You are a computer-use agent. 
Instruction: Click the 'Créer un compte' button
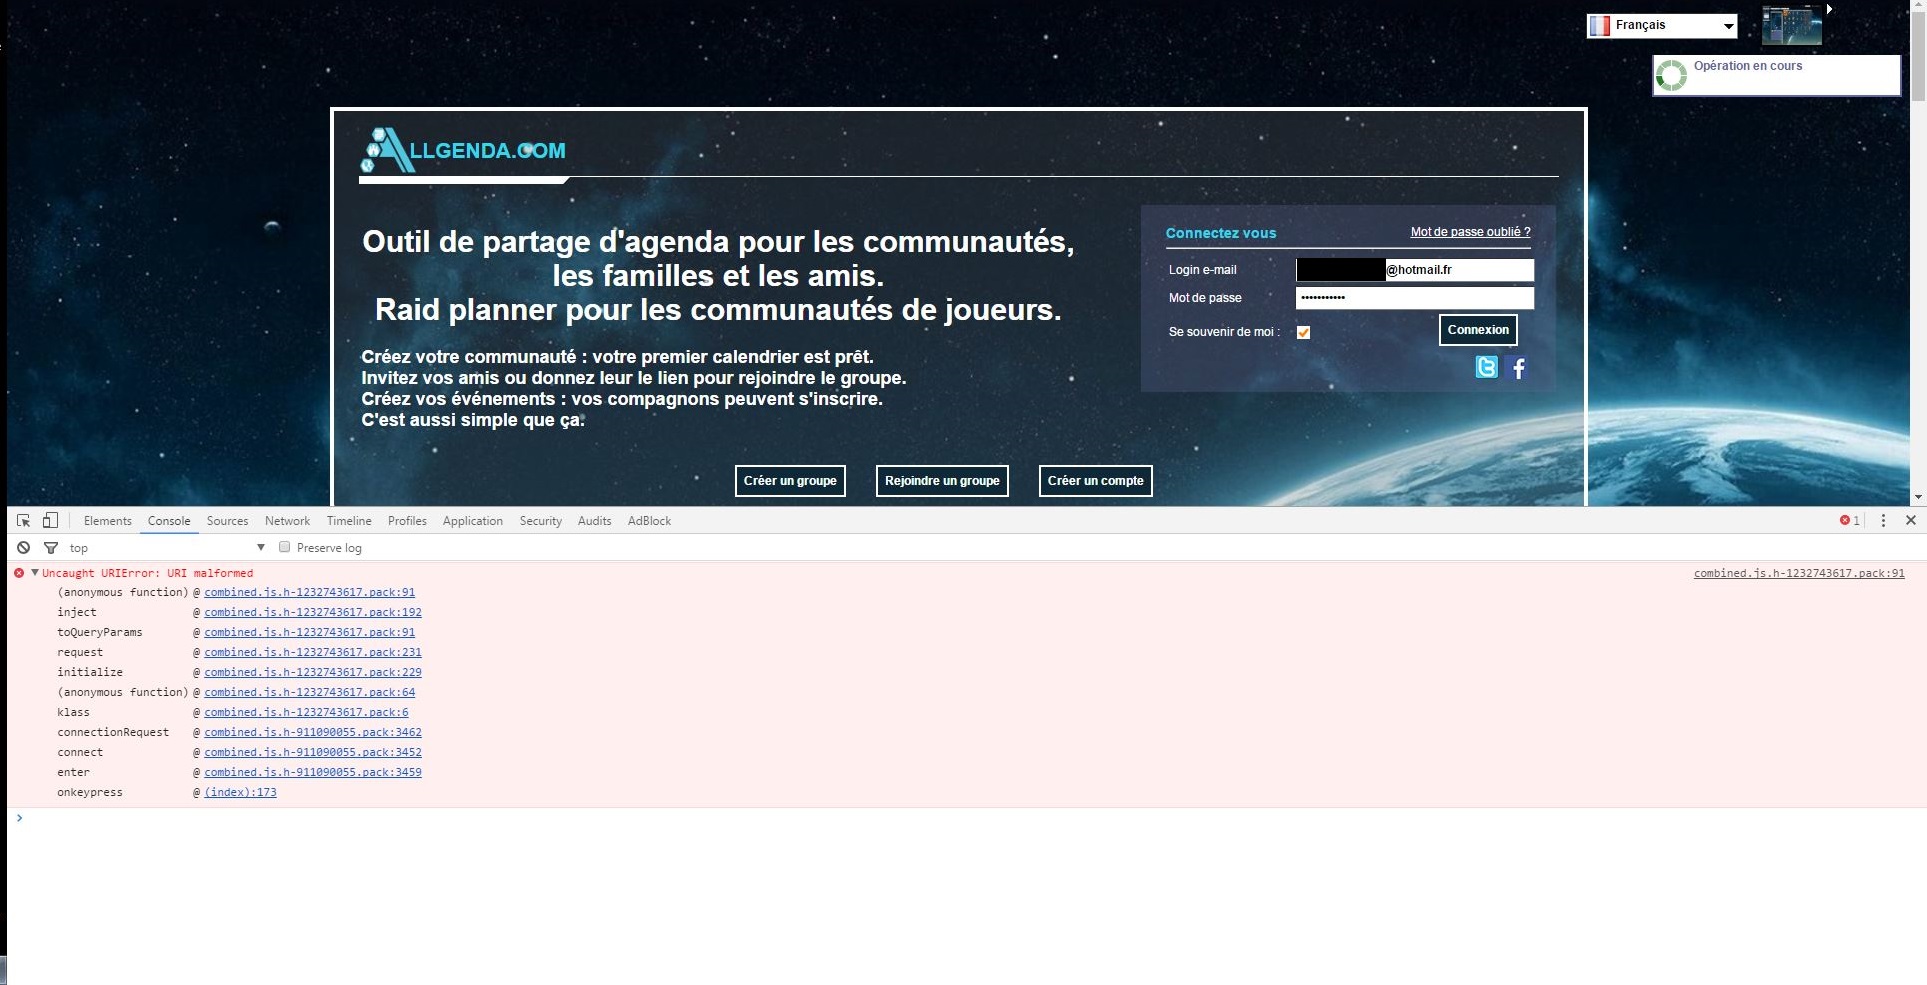click(1096, 481)
